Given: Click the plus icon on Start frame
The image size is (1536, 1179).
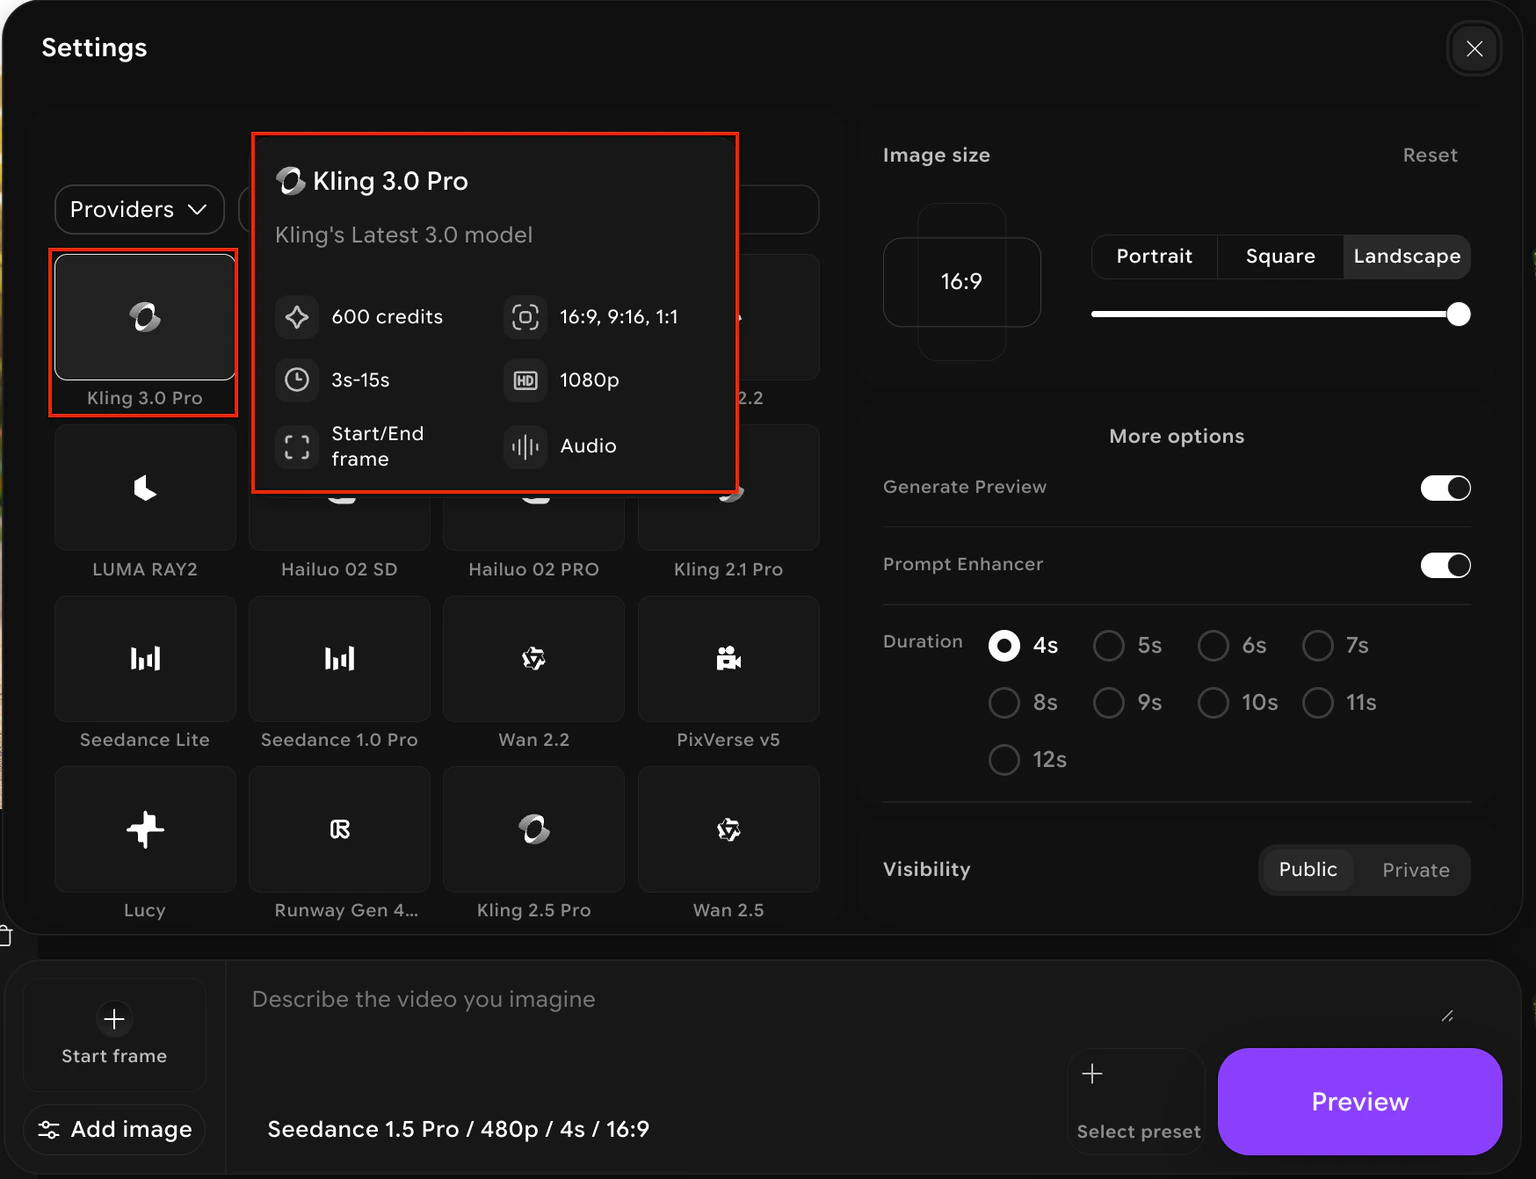Looking at the screenshot, I should coord(114,1019).
